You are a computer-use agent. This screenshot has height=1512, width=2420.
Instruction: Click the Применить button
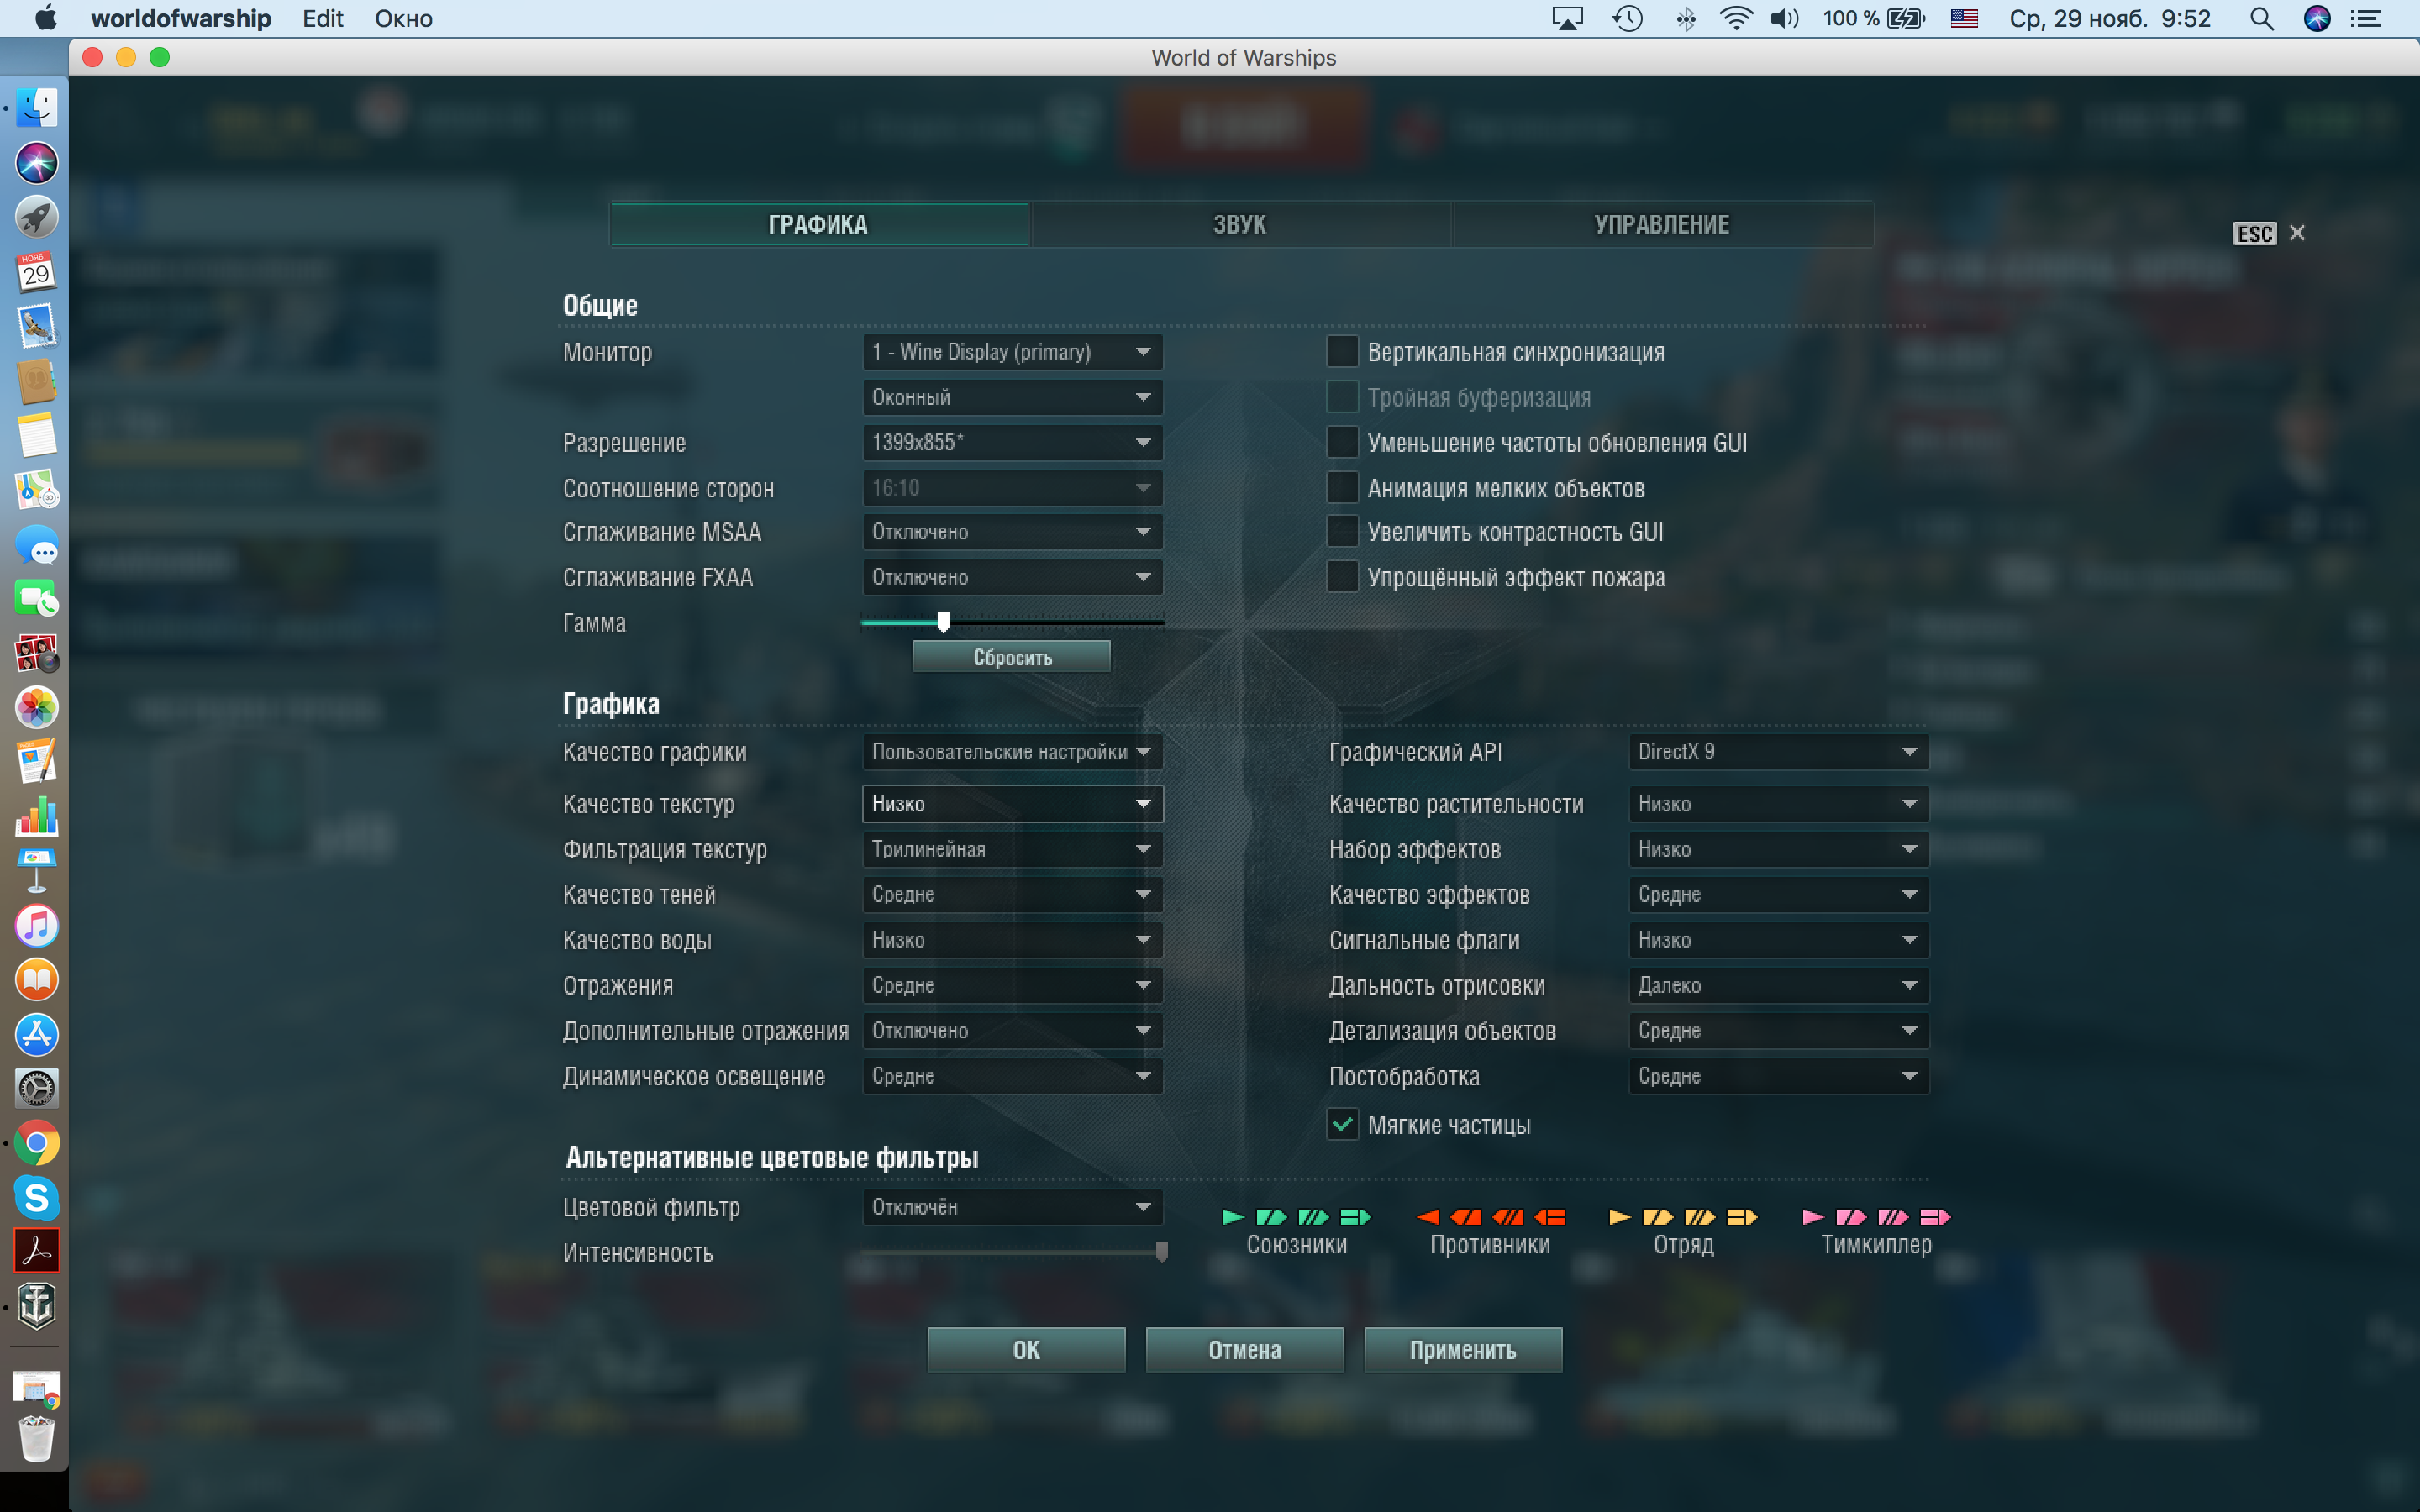point(1463,1350)
